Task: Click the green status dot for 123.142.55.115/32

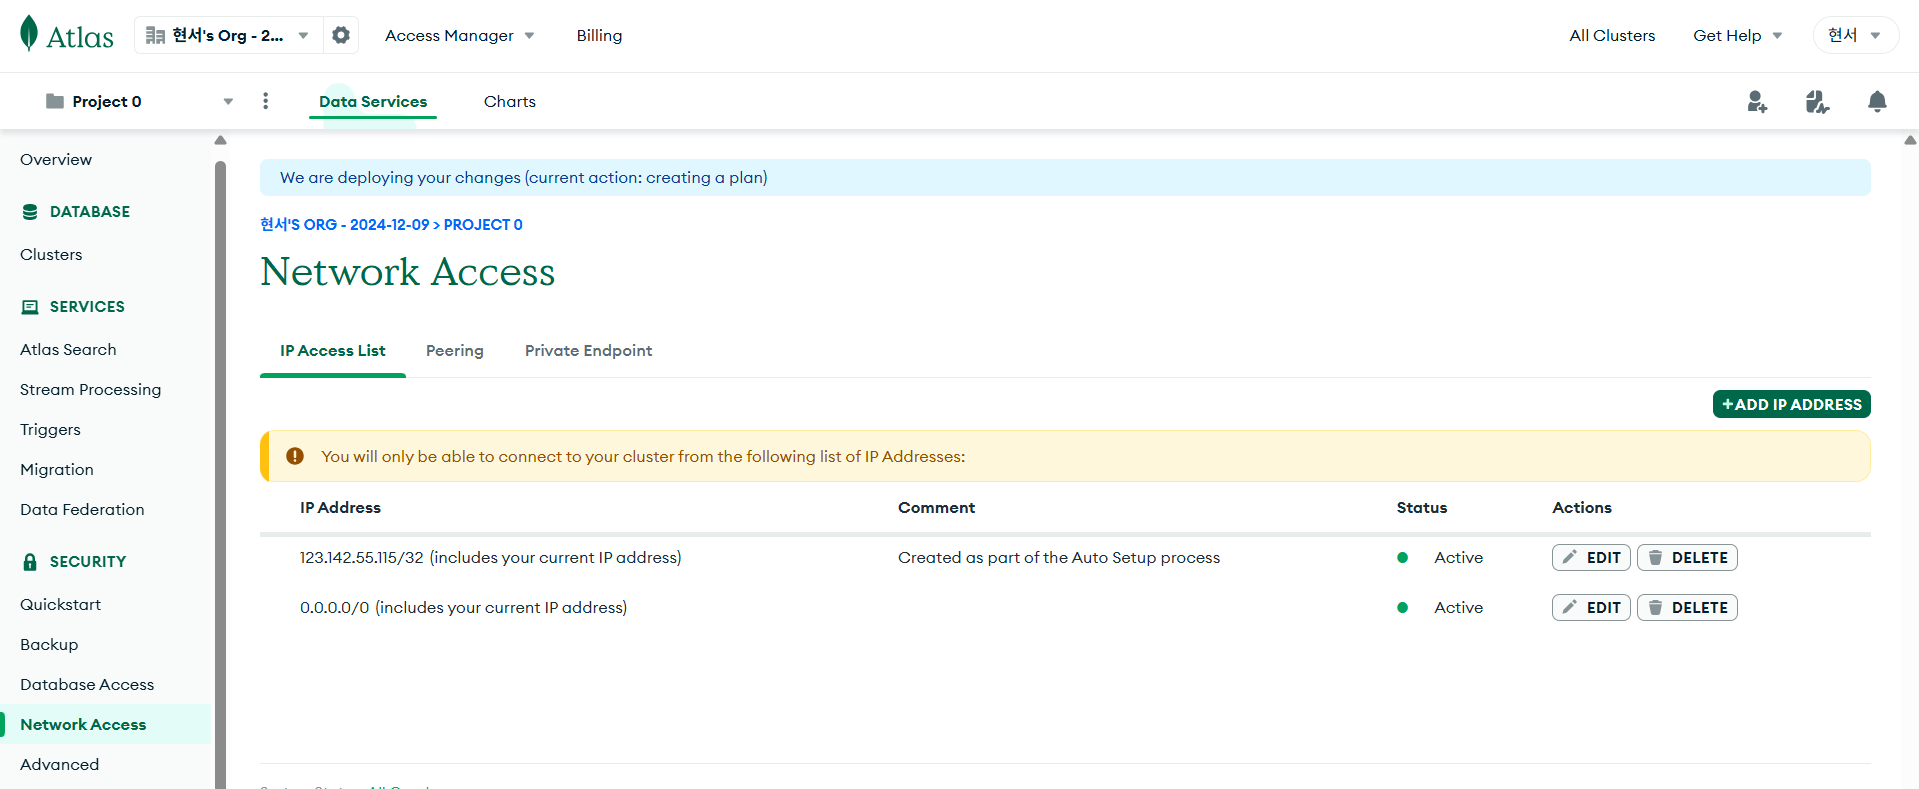Action: click(1402, 558)
